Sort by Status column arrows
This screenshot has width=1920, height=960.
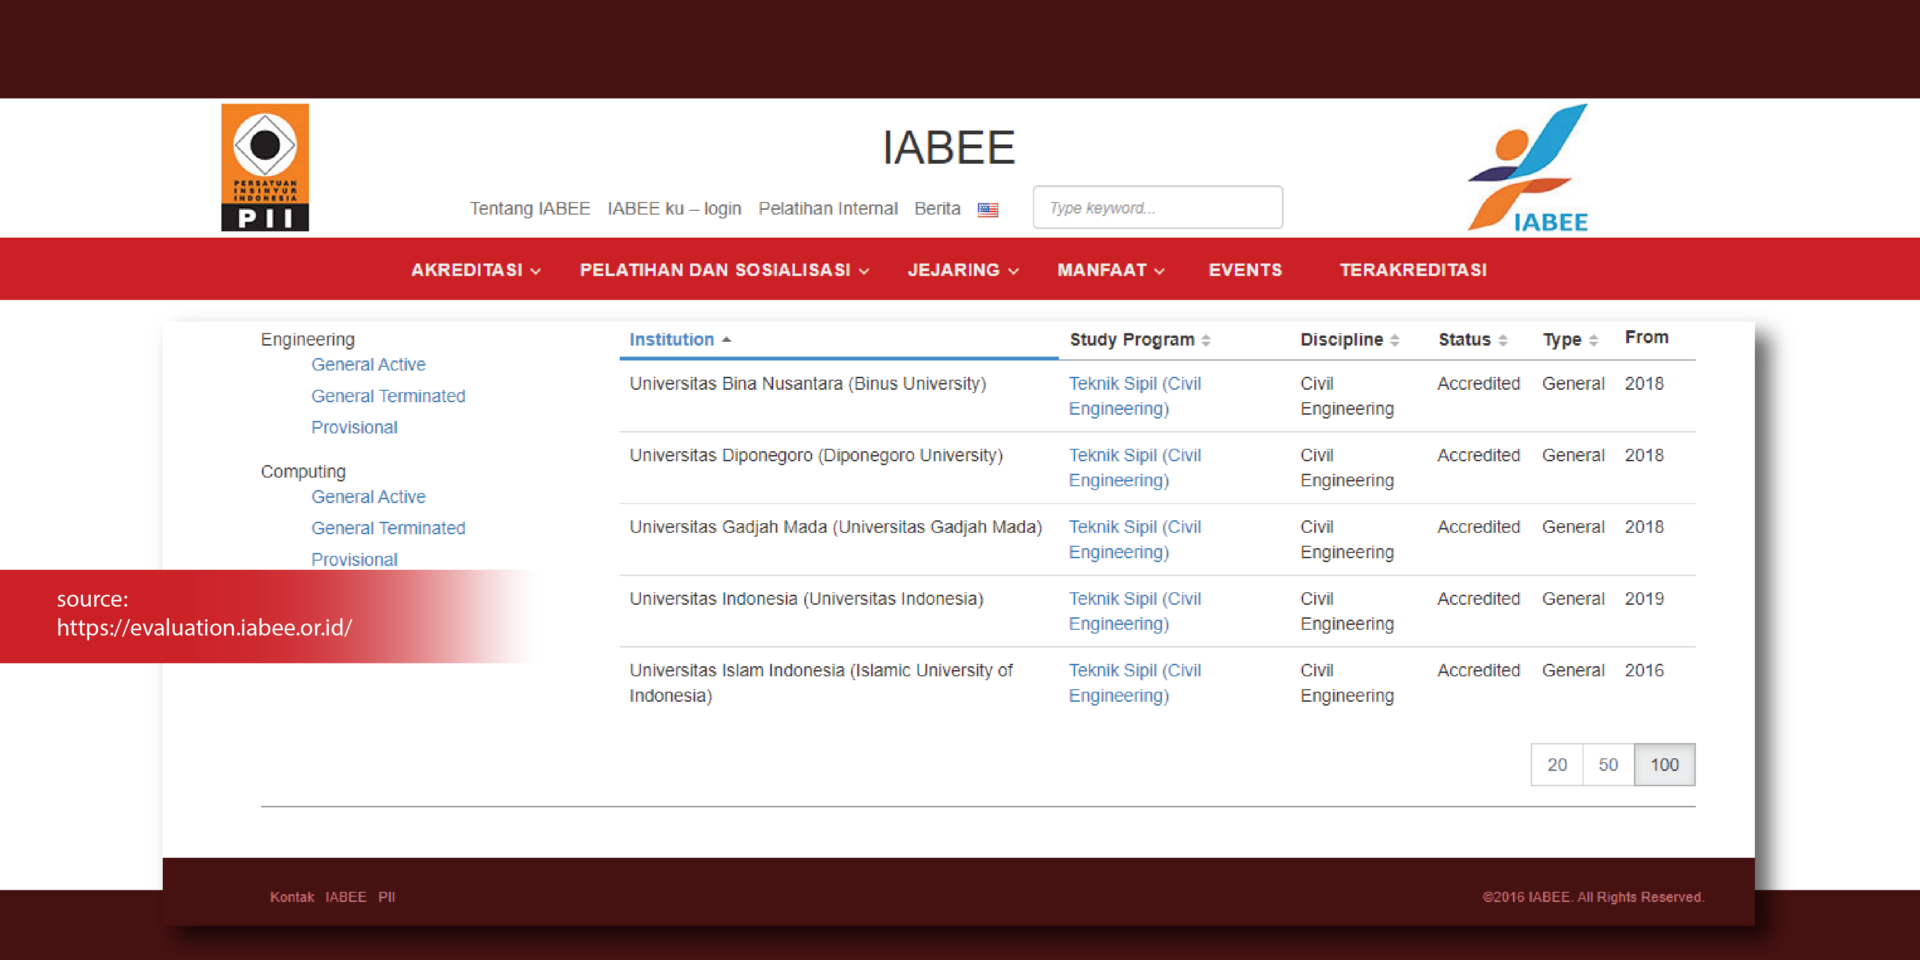(x=1502, y=340)
